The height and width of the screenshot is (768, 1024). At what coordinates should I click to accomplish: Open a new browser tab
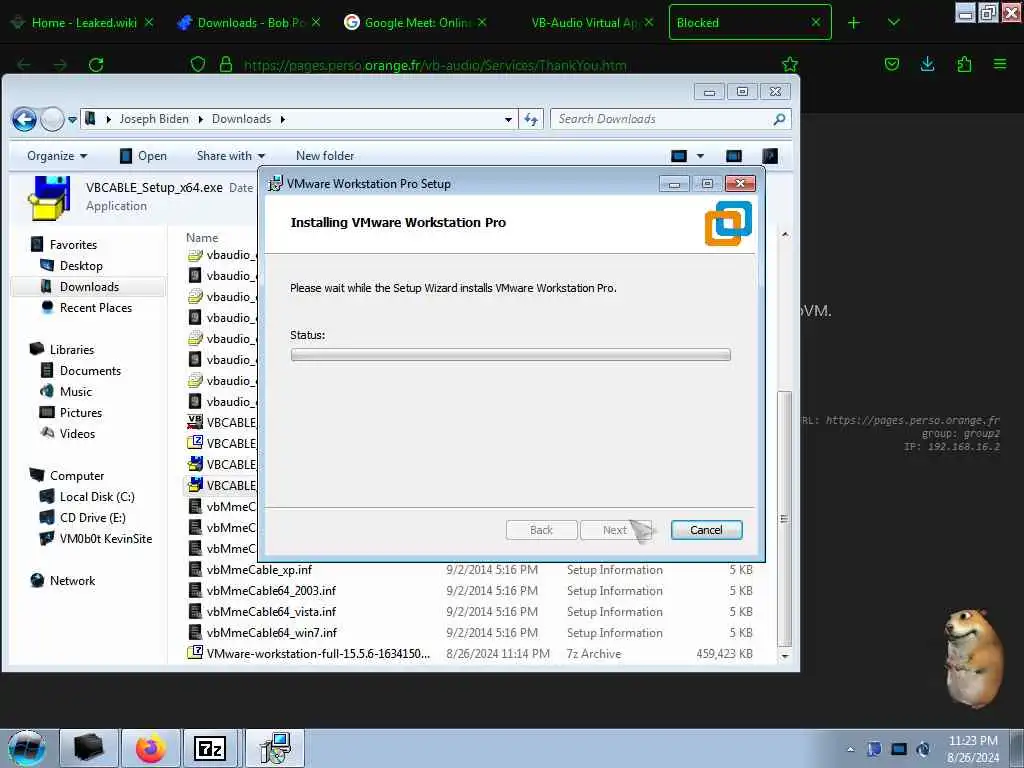point(854,23)
